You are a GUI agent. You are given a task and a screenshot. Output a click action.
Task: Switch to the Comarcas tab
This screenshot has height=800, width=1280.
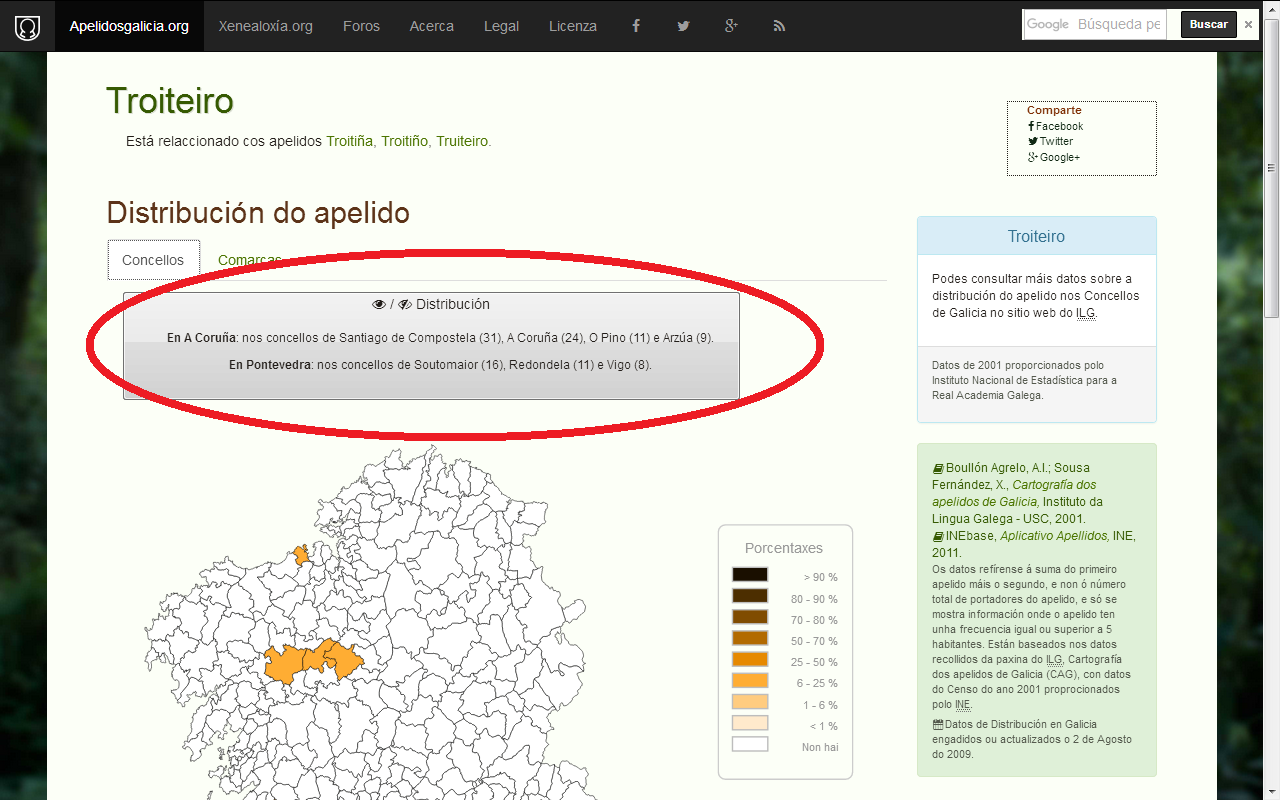tap(249, 260)
